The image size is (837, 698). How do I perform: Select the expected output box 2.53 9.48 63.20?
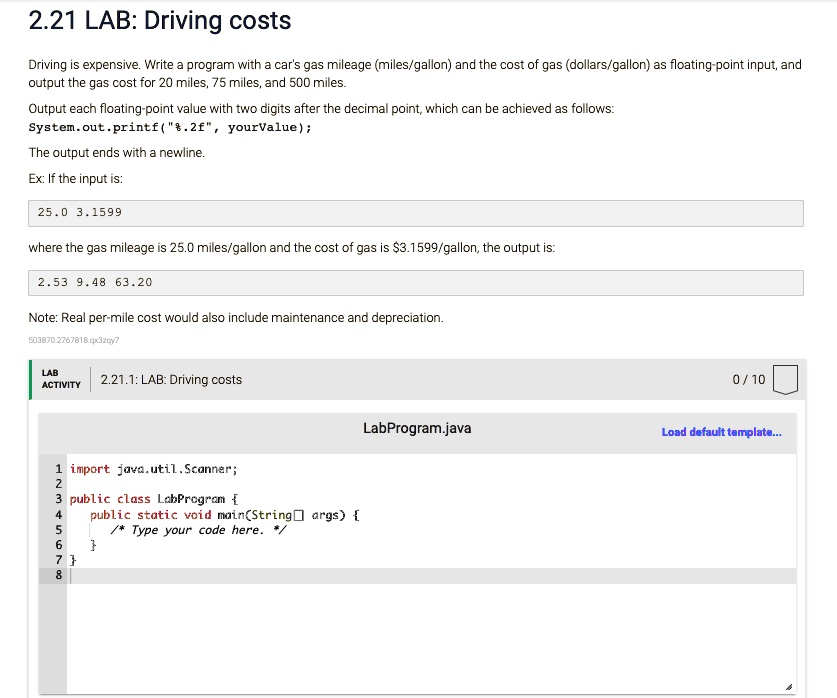click(415, 282)
